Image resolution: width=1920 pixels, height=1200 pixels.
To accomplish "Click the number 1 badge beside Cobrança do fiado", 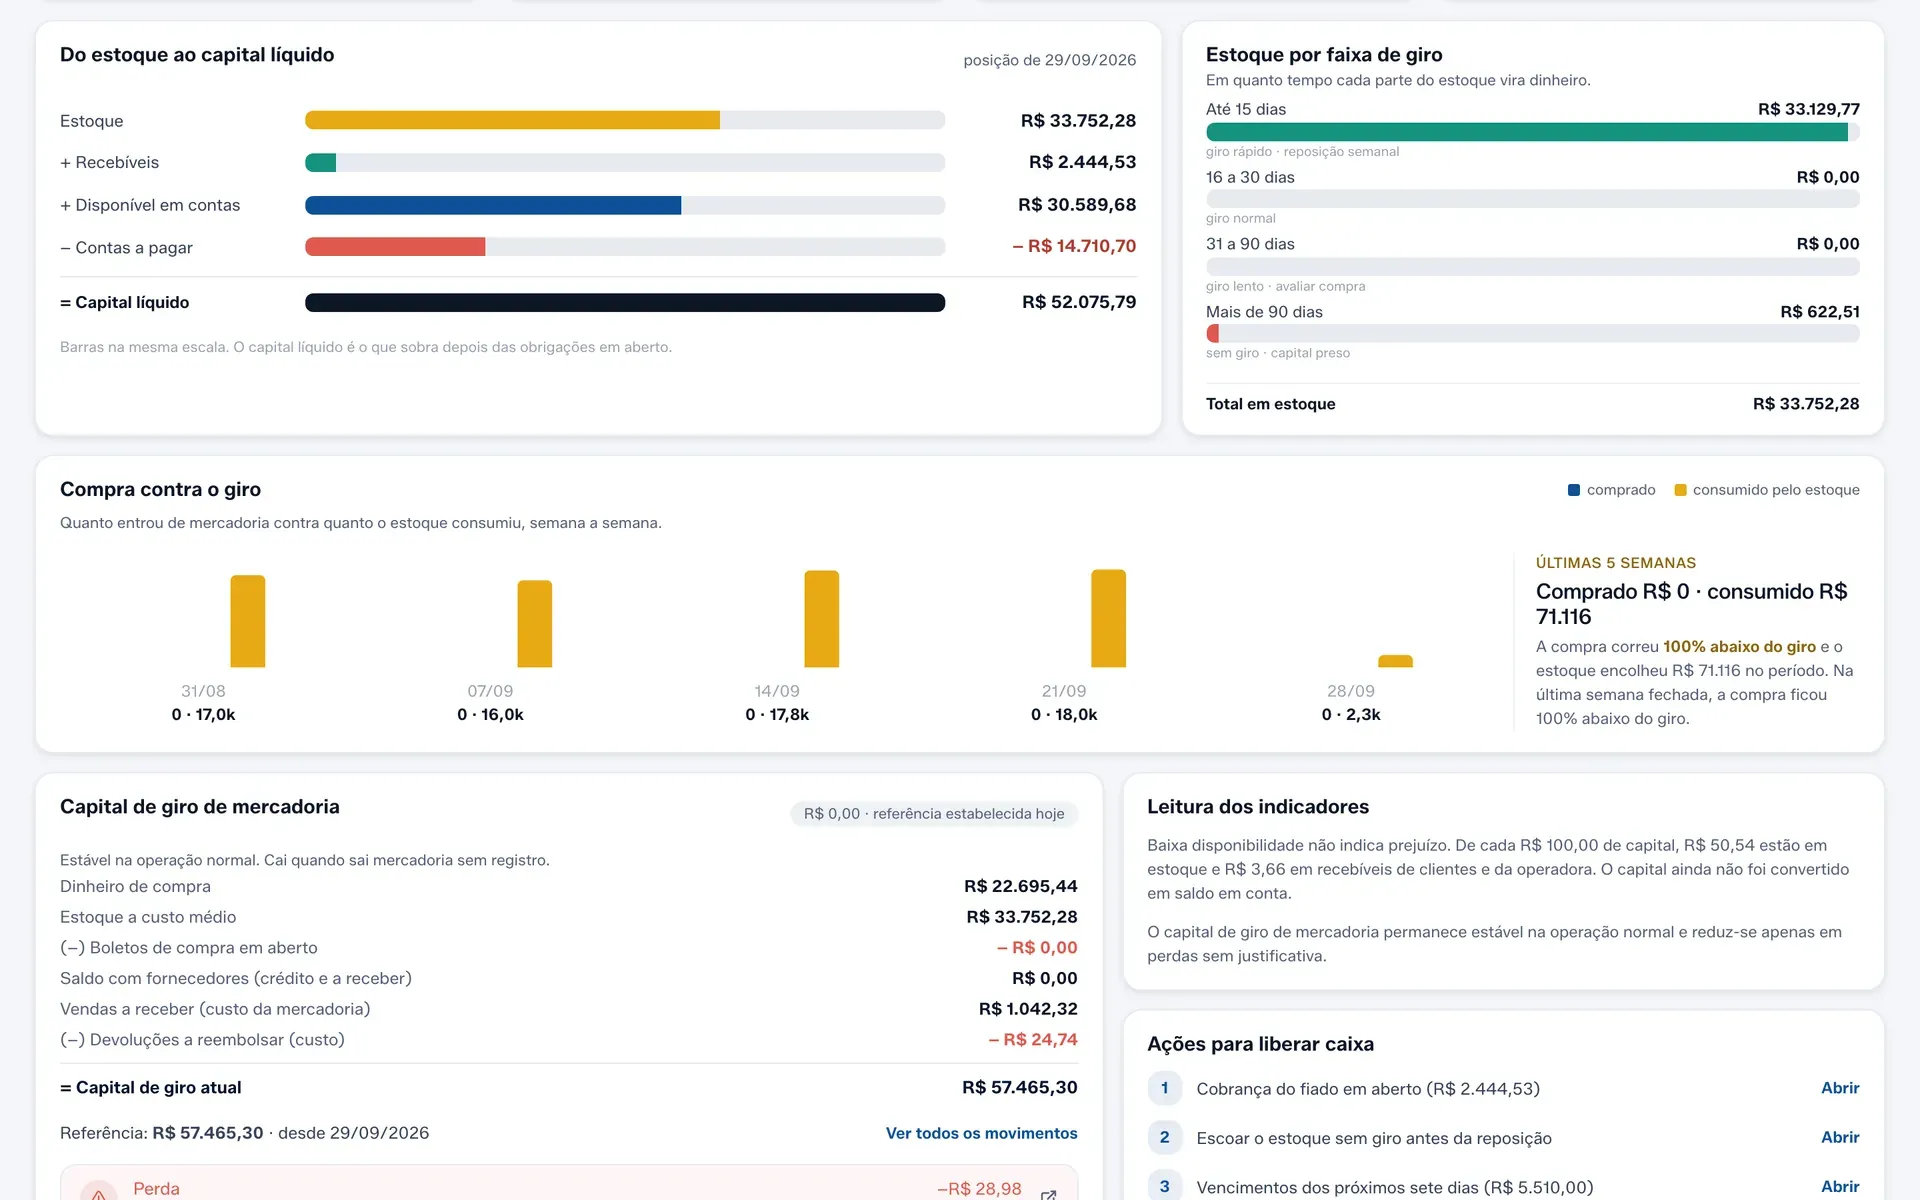I will coord(1164,1088).
